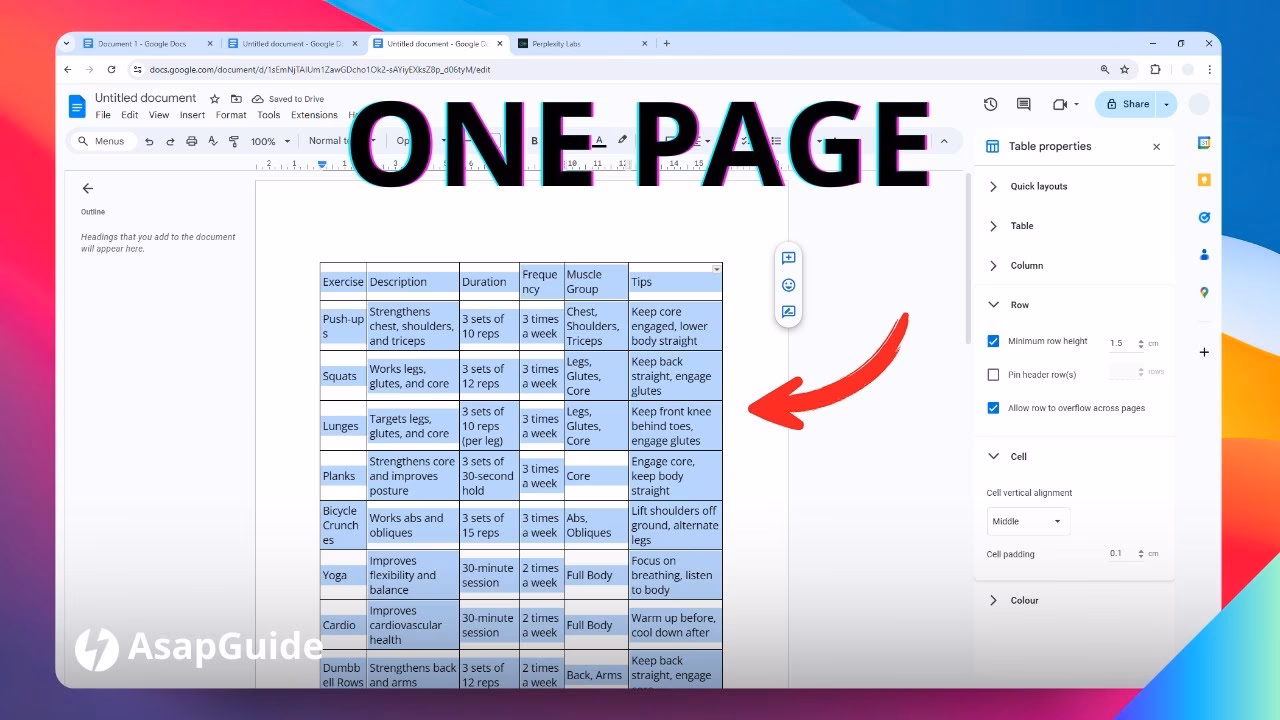Open spelling and grammar check icon
The width and height of the screenshot is (1280, 720).
coord(213,141)
